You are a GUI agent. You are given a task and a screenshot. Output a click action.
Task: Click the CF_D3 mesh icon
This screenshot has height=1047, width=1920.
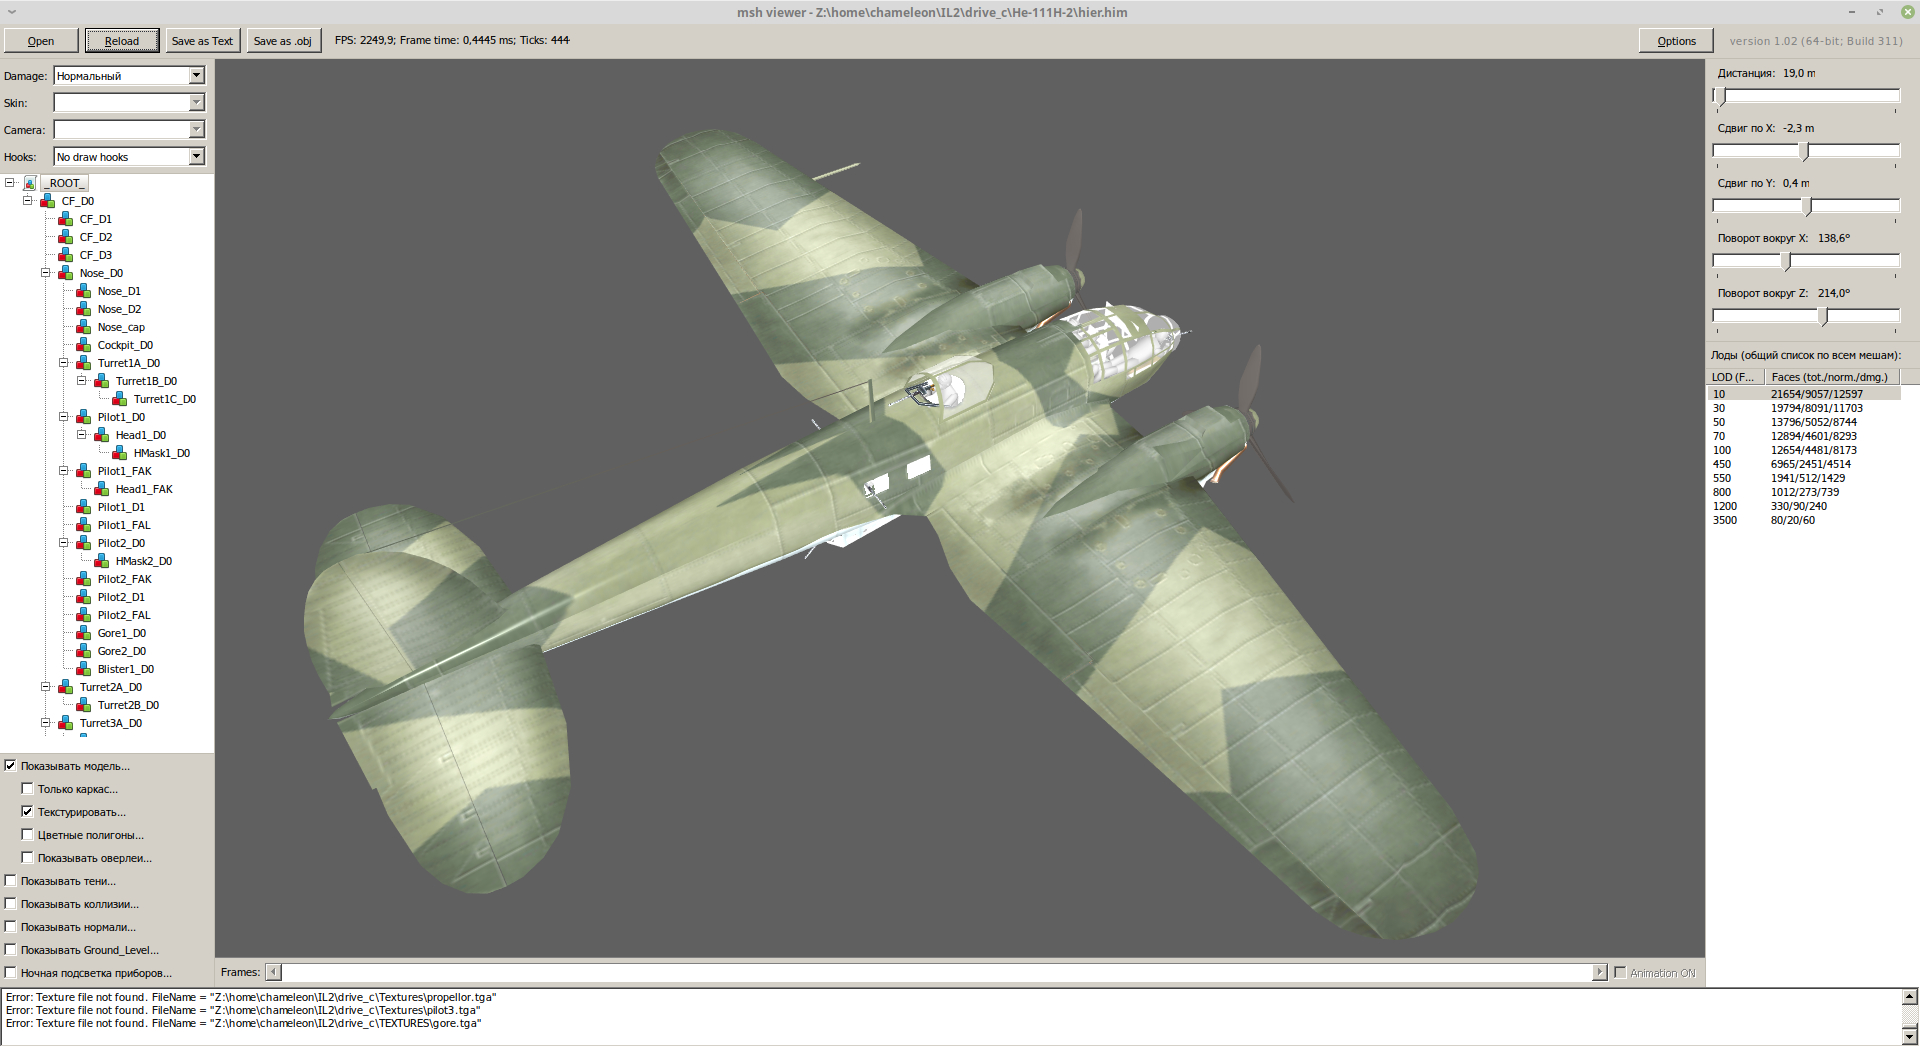65,255
